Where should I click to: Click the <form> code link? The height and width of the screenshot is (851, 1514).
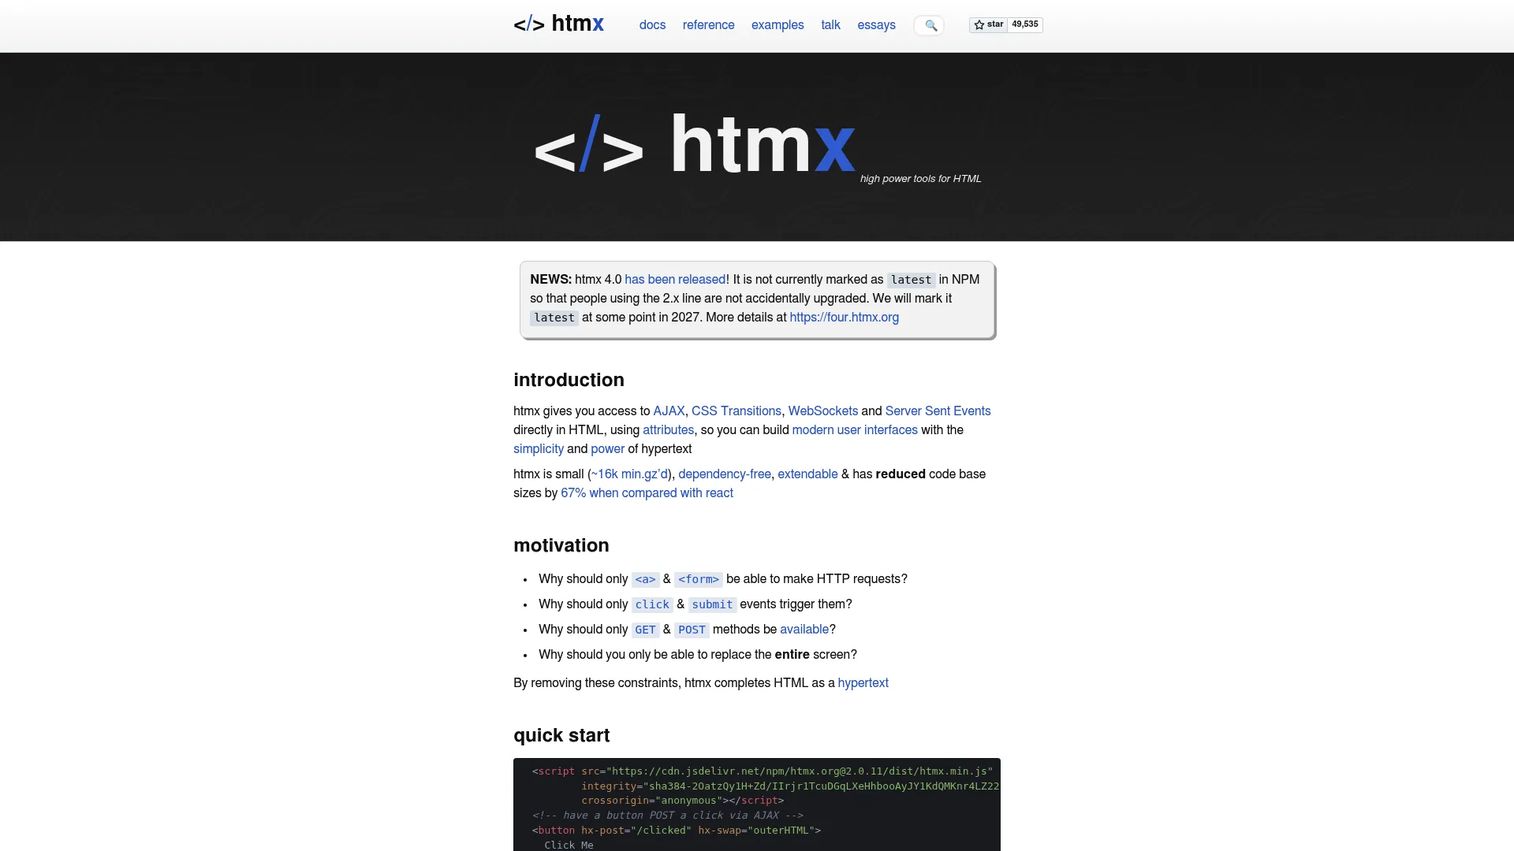coord(698,579)
